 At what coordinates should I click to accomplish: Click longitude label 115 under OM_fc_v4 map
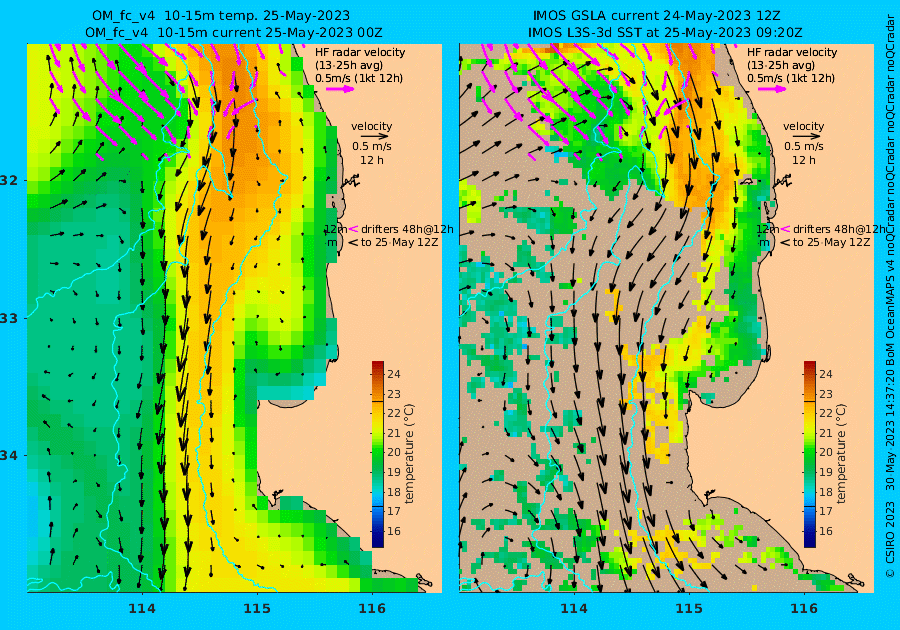point(257,609)
